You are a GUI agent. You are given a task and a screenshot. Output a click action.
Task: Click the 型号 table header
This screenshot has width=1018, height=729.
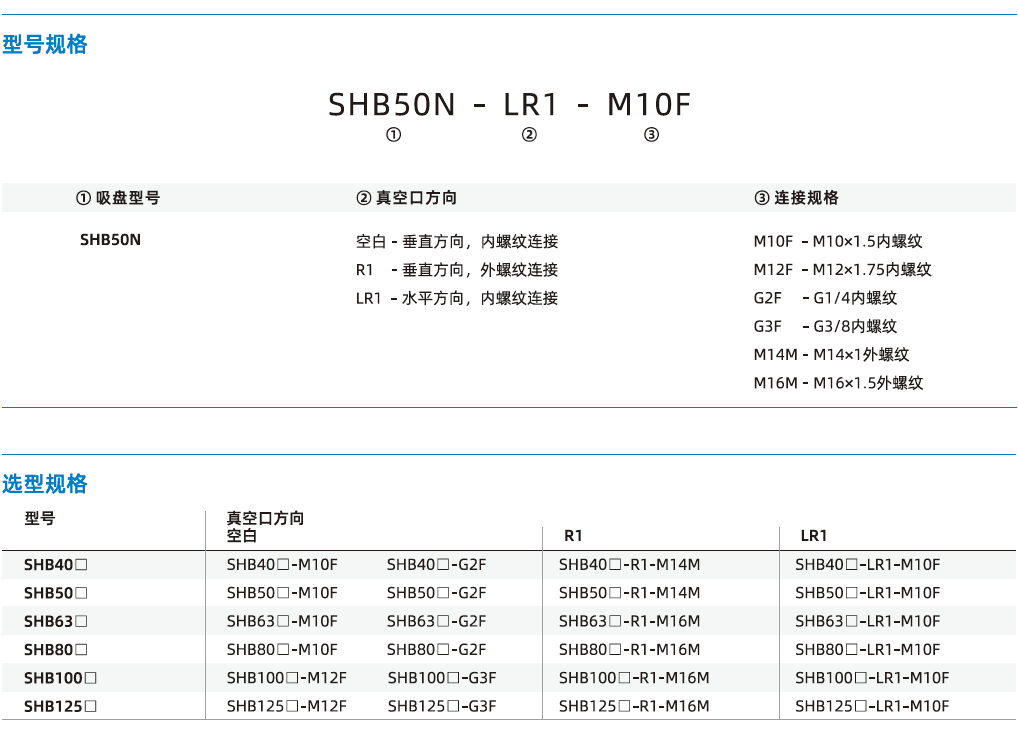point(40,519)
